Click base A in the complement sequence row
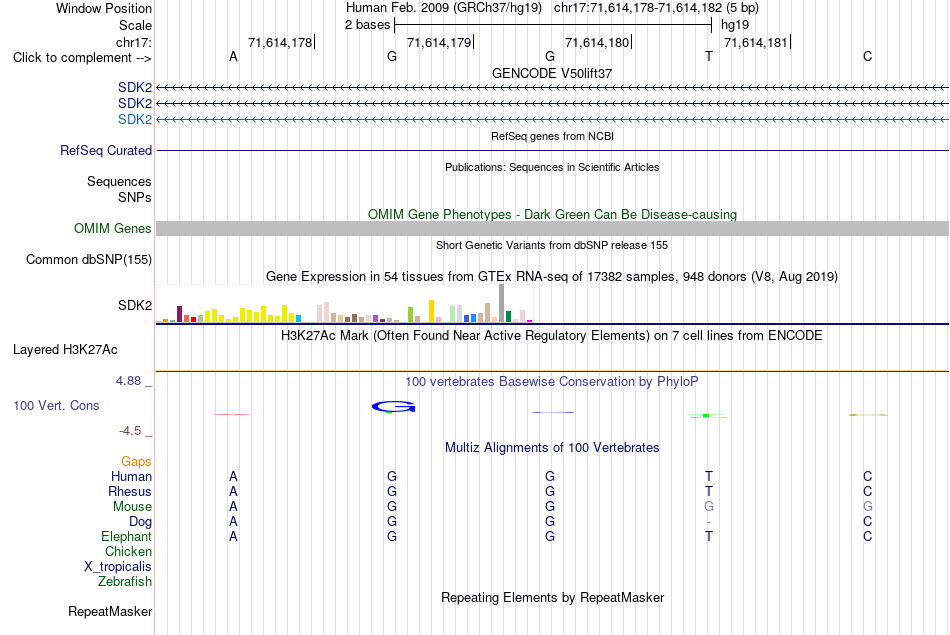 pyautogui.click(x=233, y=56)
